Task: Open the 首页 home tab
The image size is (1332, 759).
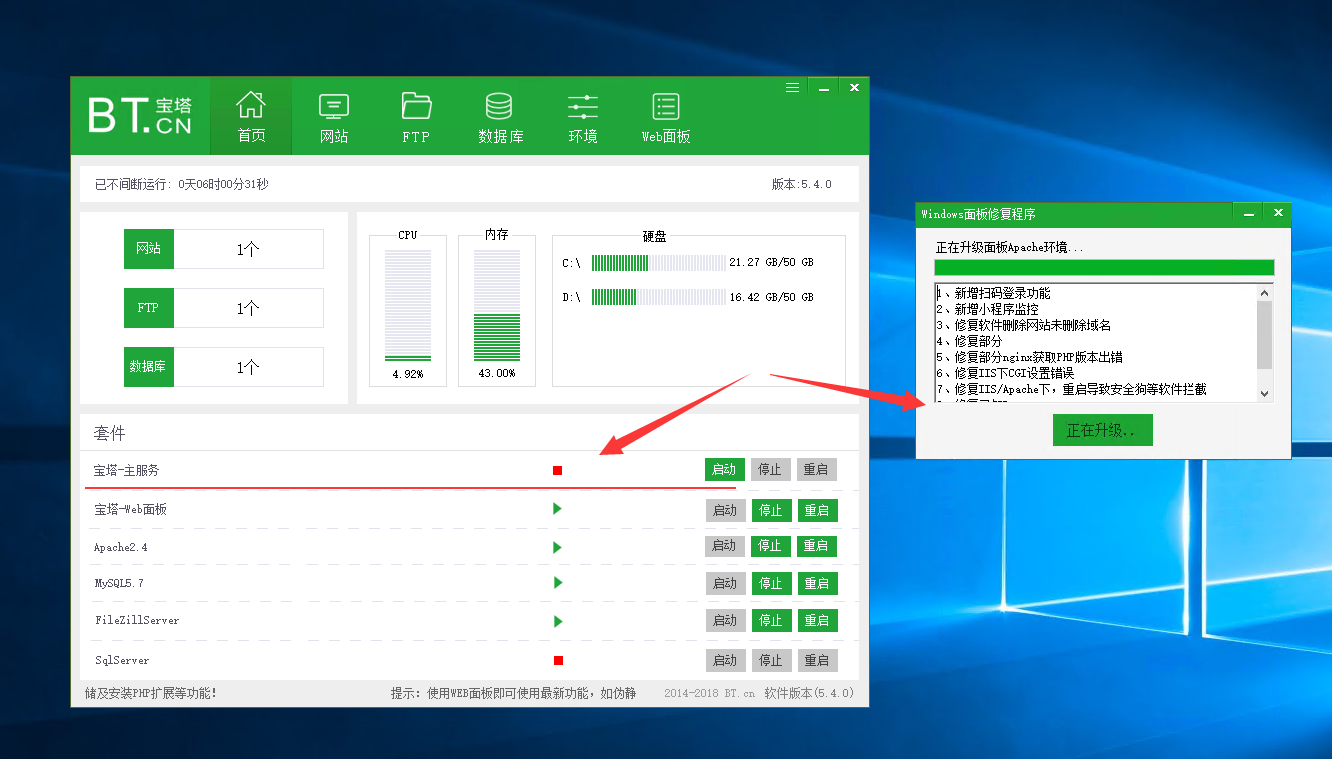Action: [251, 116]
